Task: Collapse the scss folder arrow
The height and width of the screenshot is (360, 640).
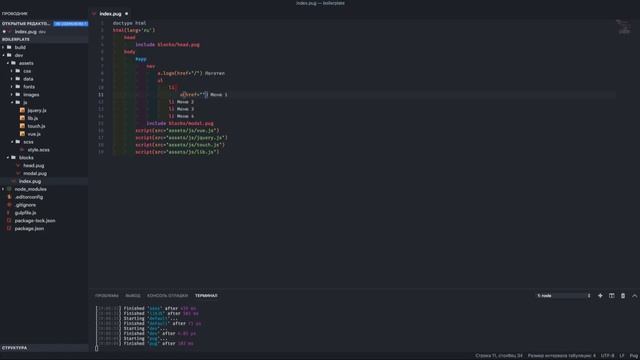Action: tap(12, 142)
